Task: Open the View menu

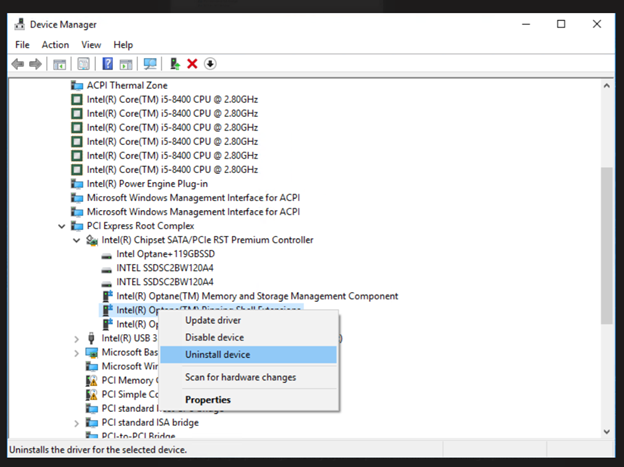Action: click(91, 45)
